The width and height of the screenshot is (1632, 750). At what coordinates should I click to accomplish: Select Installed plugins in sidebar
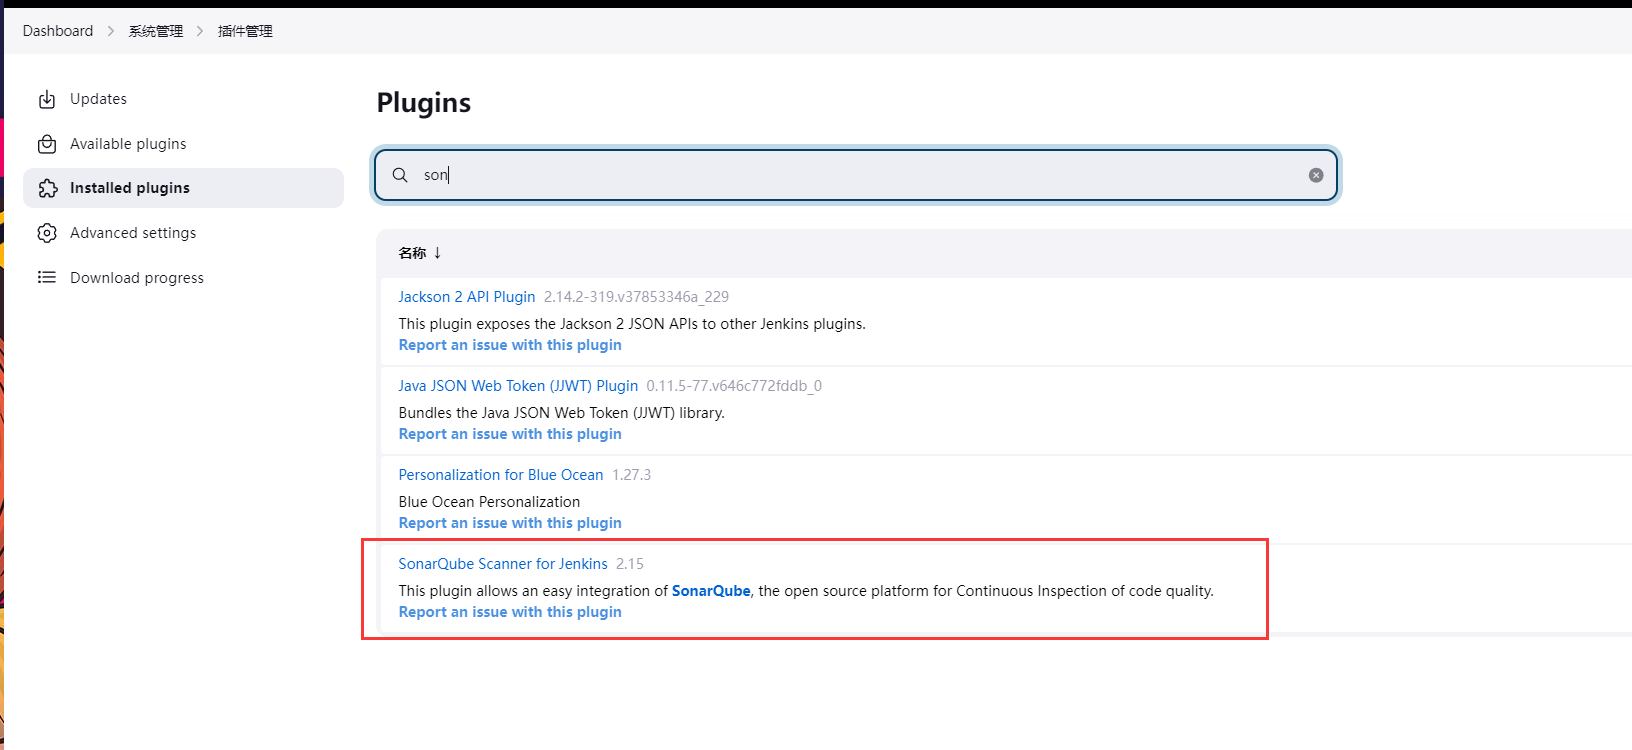click(183, 188)
